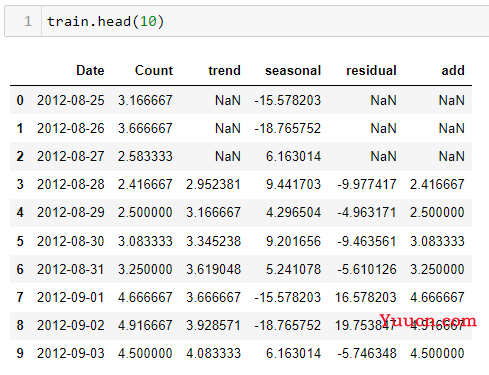Click residual value -5.746348
Image resolution: width=489 pixels, height=375 pixels.
tap(367, 353)
